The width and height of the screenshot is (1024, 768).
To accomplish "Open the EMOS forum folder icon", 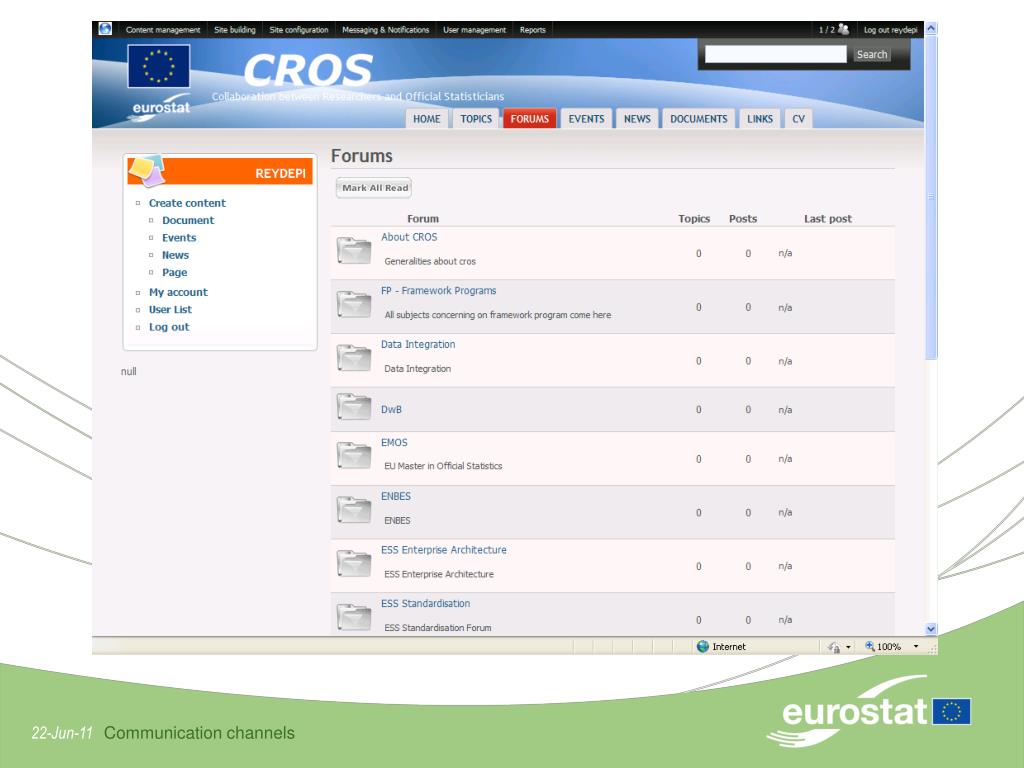I will coord(354,456).
